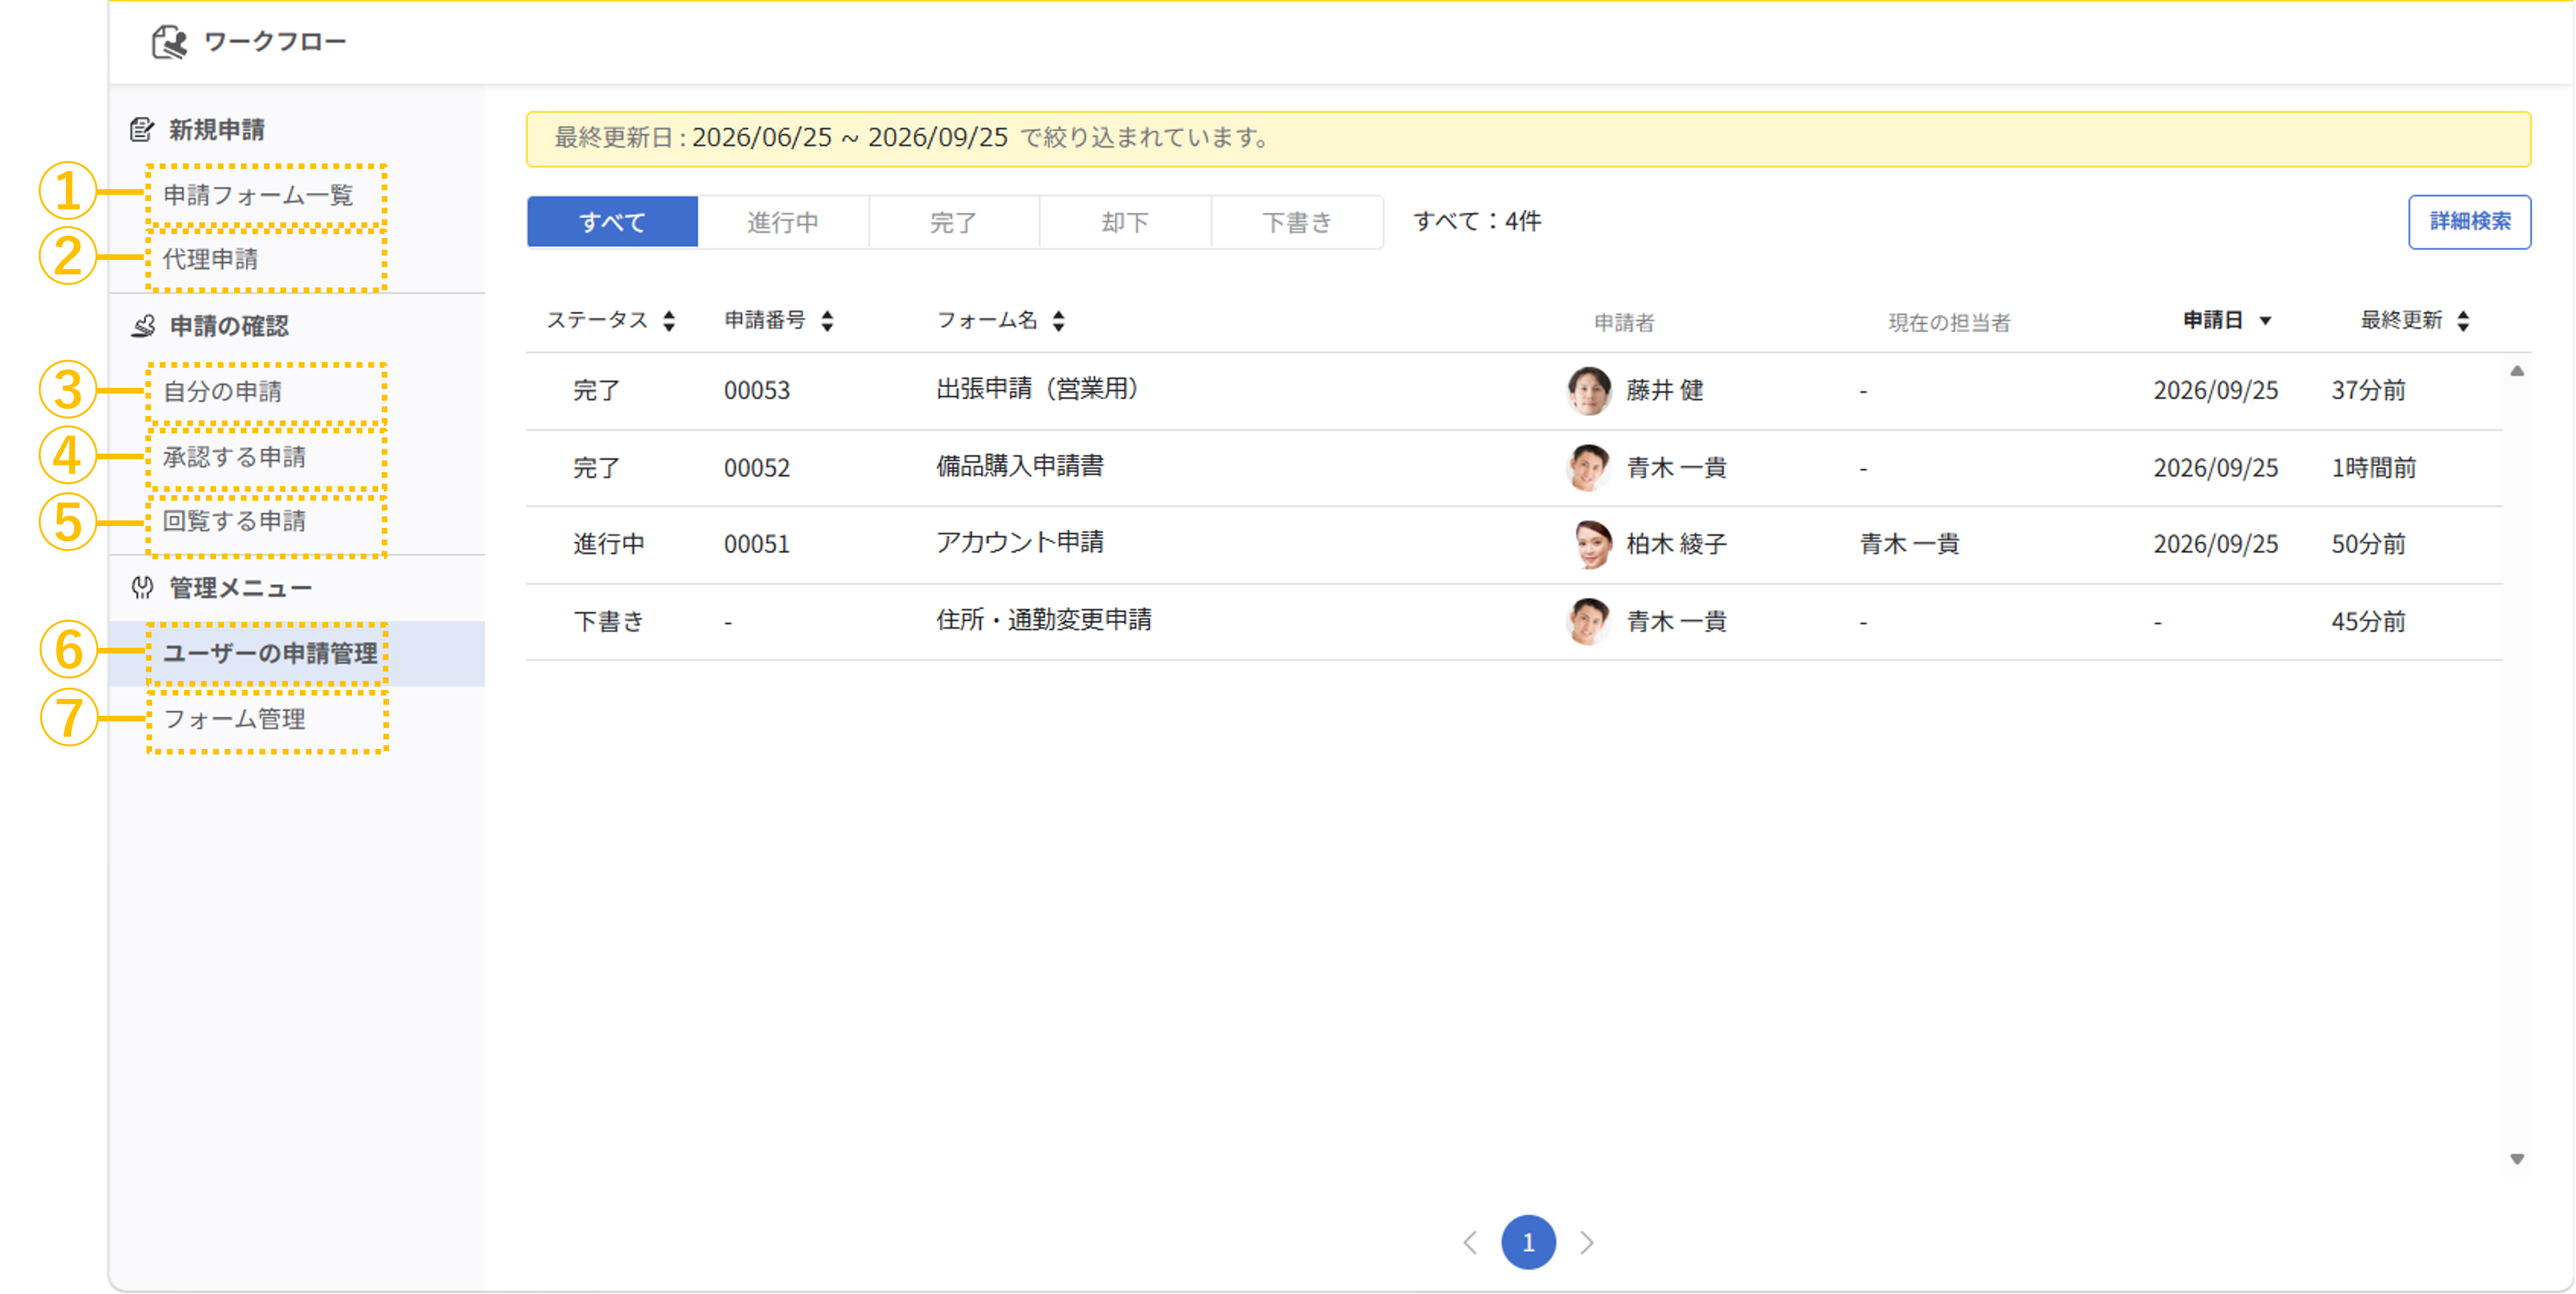Click the 現在の担当者 column header
2576x1294 pixels.
pos(1949,322)
